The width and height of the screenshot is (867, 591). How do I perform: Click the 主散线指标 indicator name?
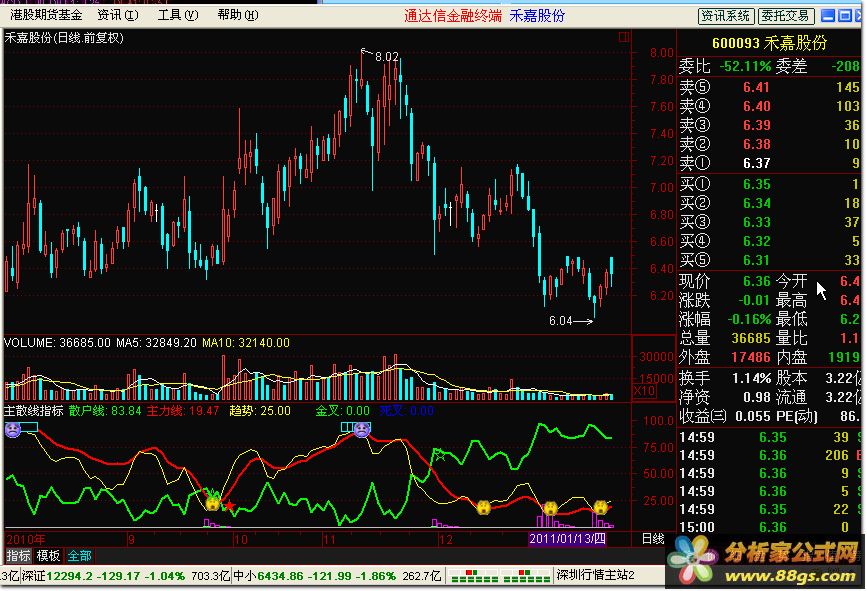coord(34,411)
